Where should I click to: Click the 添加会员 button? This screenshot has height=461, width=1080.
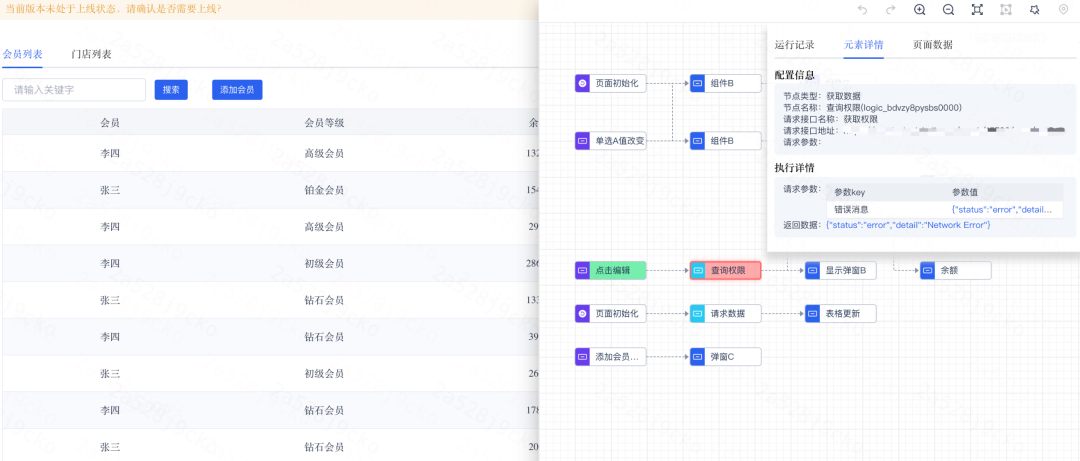[237, 90]
